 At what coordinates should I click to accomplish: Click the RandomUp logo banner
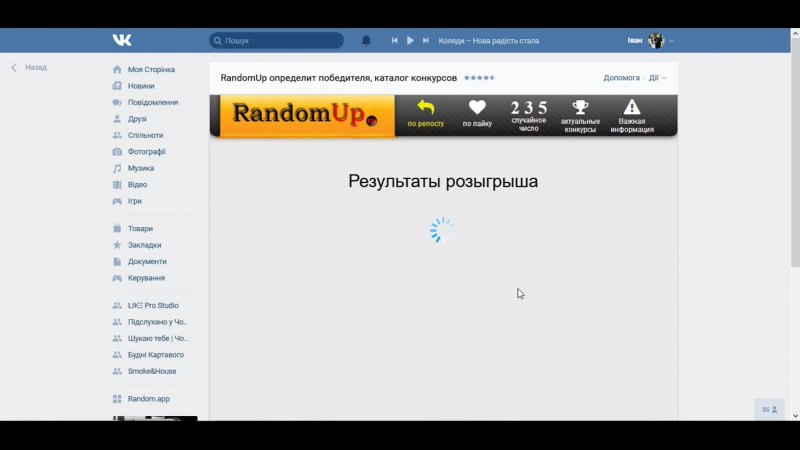coord(303,115)
